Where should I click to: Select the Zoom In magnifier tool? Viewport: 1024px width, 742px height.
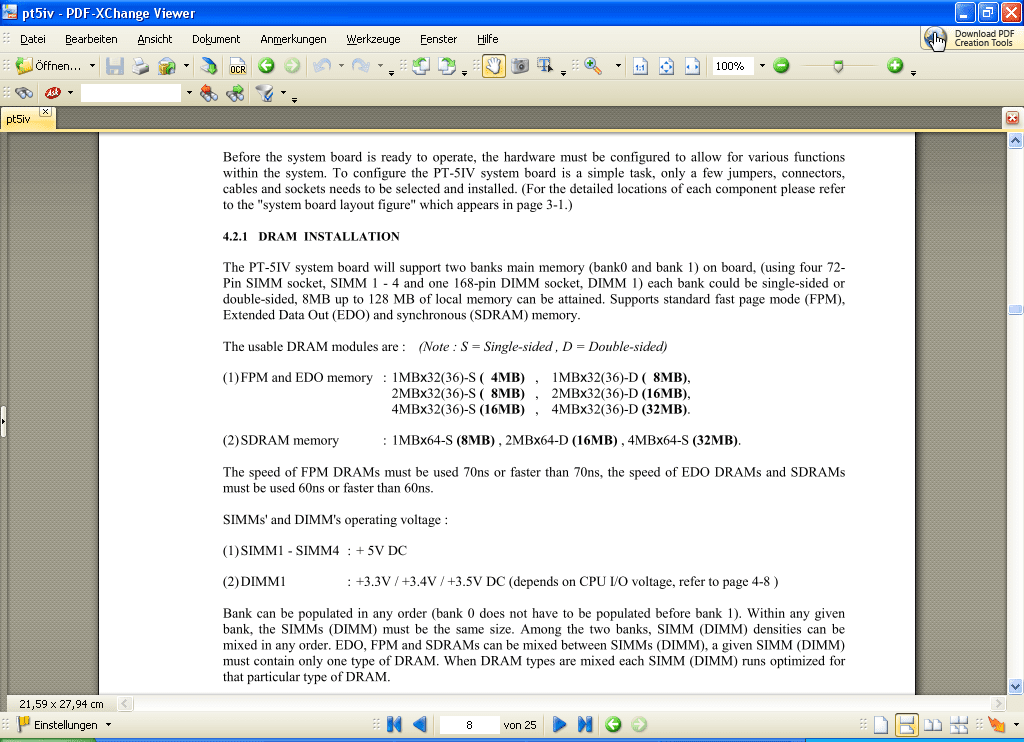pyautogui.click(x=593, y=66)
